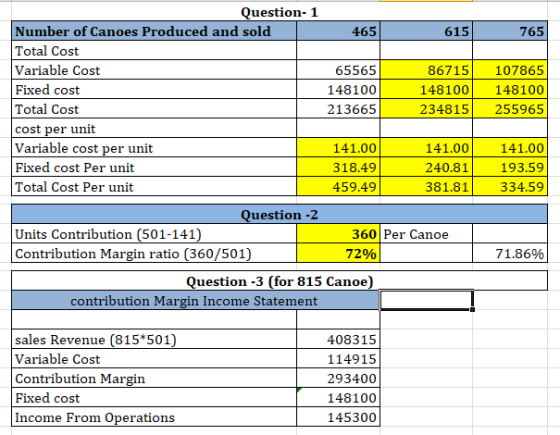
Task: Select total cost value 213665
Action: (338, 109)
